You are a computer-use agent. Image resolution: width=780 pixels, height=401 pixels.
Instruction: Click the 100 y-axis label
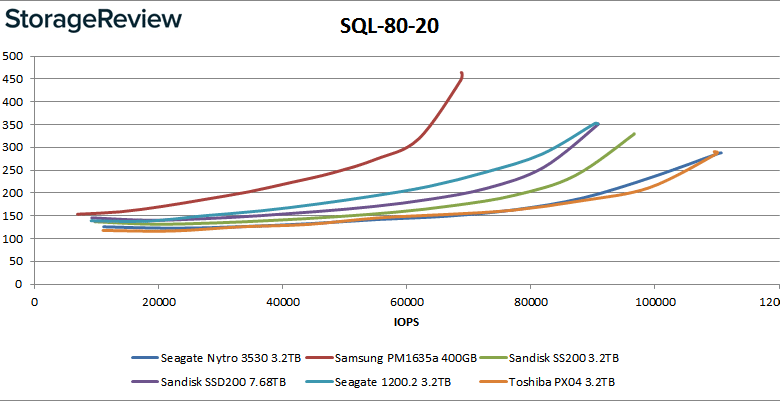[12, 238]
